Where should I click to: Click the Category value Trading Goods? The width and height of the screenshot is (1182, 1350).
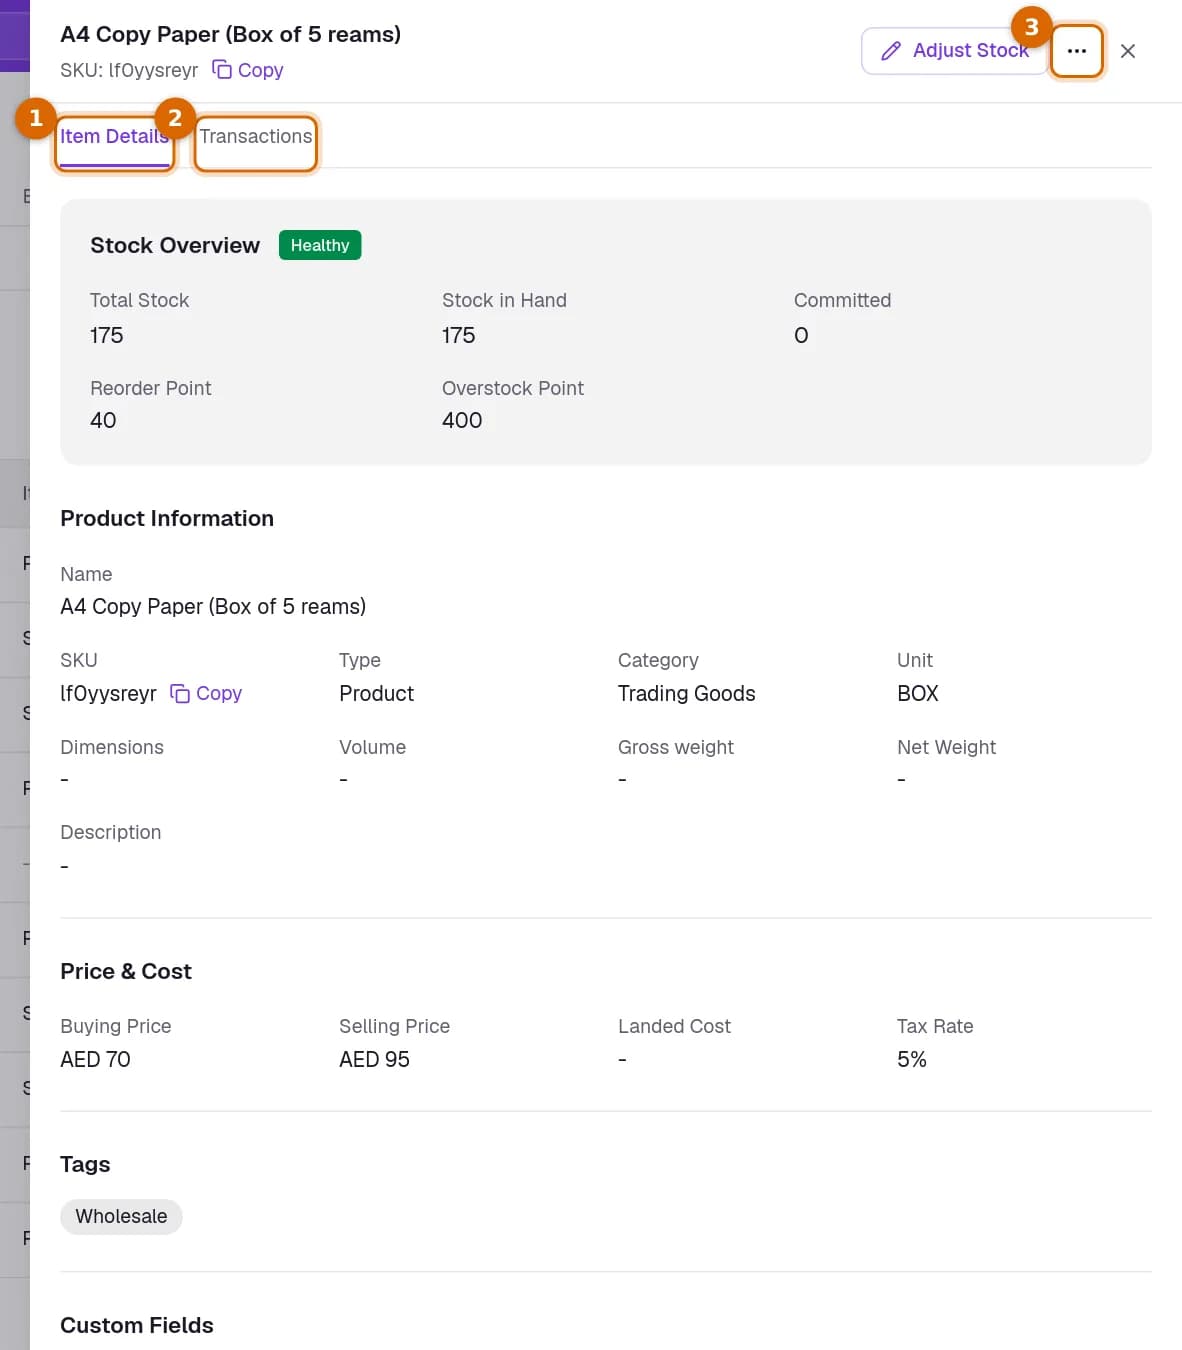(x=686, y=694)
